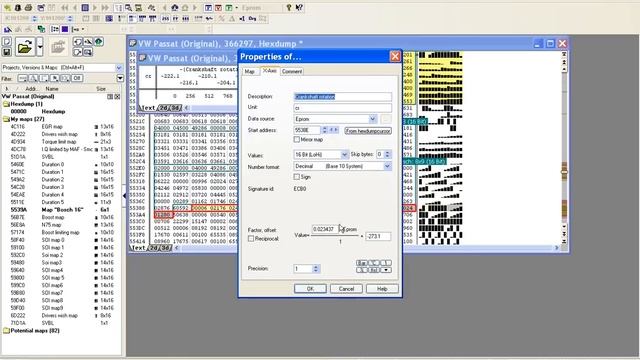The height and width of the screenshot is (360, 640).
Task: Click the triangle delta icon in second toolbar
Action: click(232, 18)
